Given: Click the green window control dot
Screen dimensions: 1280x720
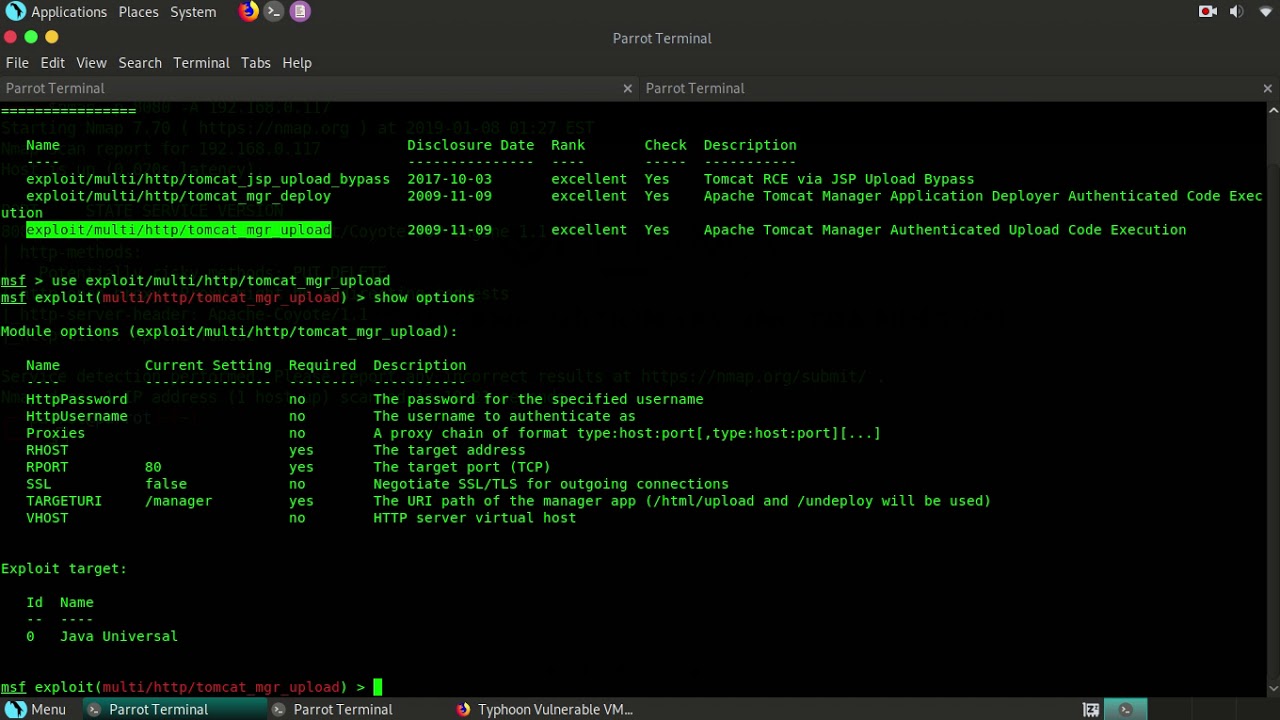Looking at the screenshot, I should pyautogui.click(x=31, y=37).
